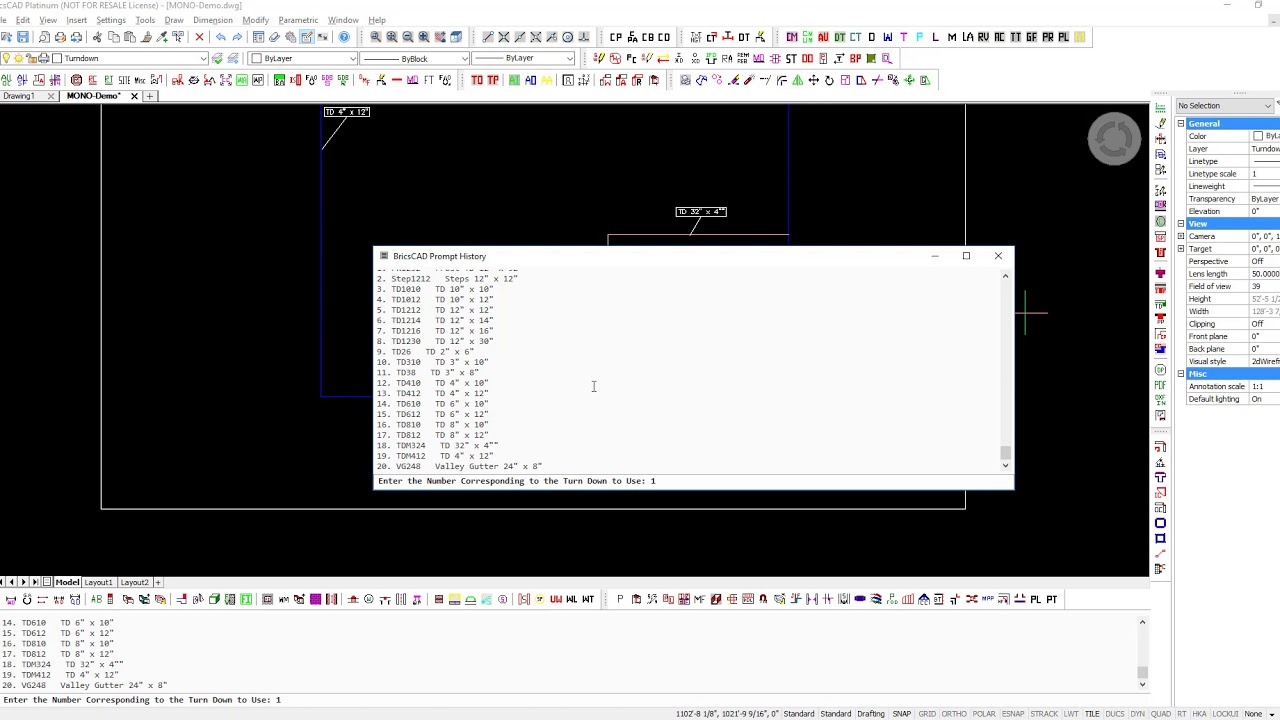Click the DT icon beside CP group
The image size is (1280, 720).
coord(744,37)
